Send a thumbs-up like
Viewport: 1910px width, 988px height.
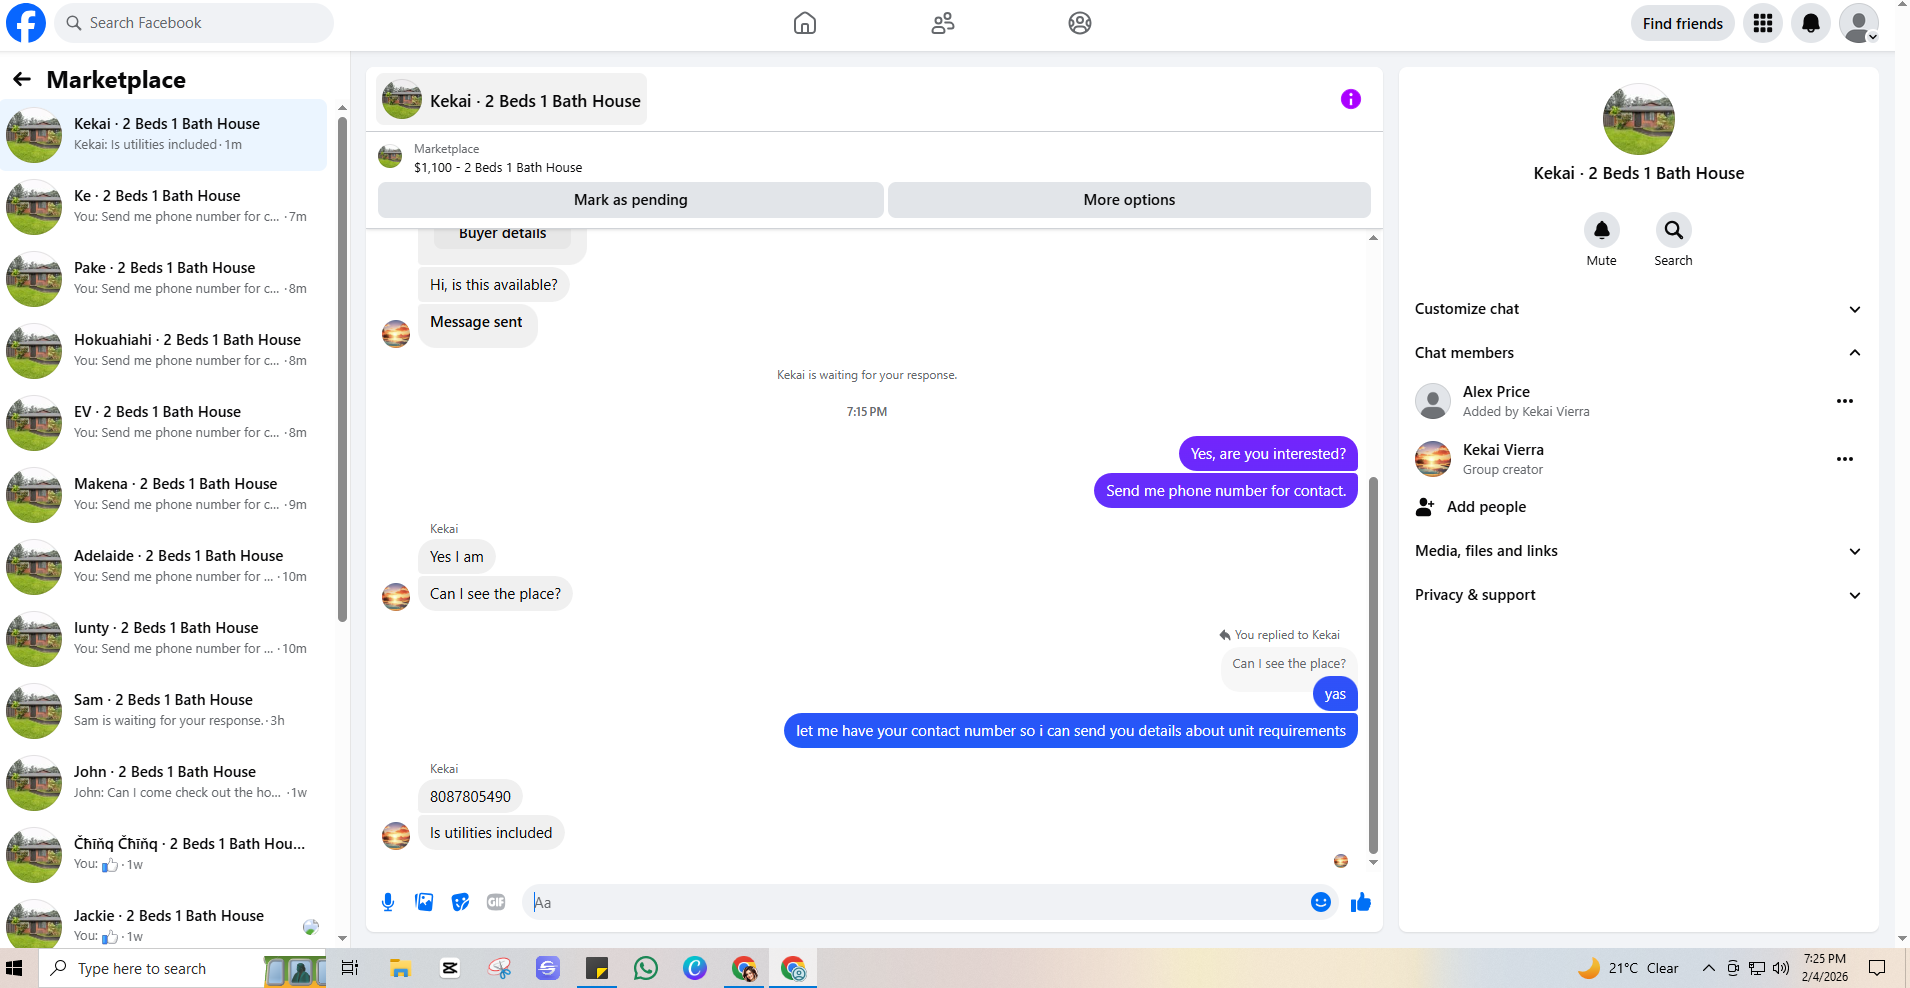point(1361,902)
